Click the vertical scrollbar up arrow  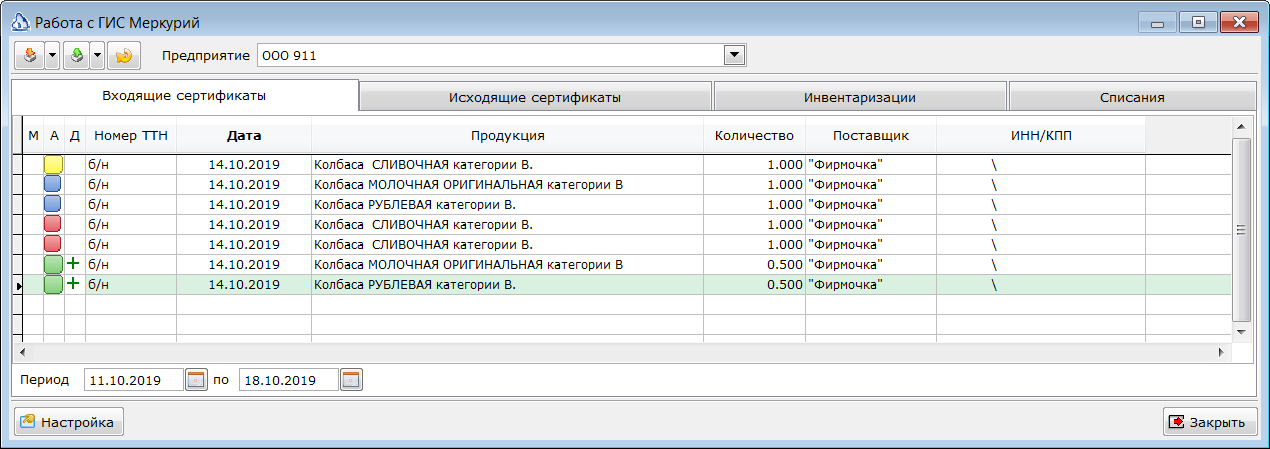coord(1240,126)
